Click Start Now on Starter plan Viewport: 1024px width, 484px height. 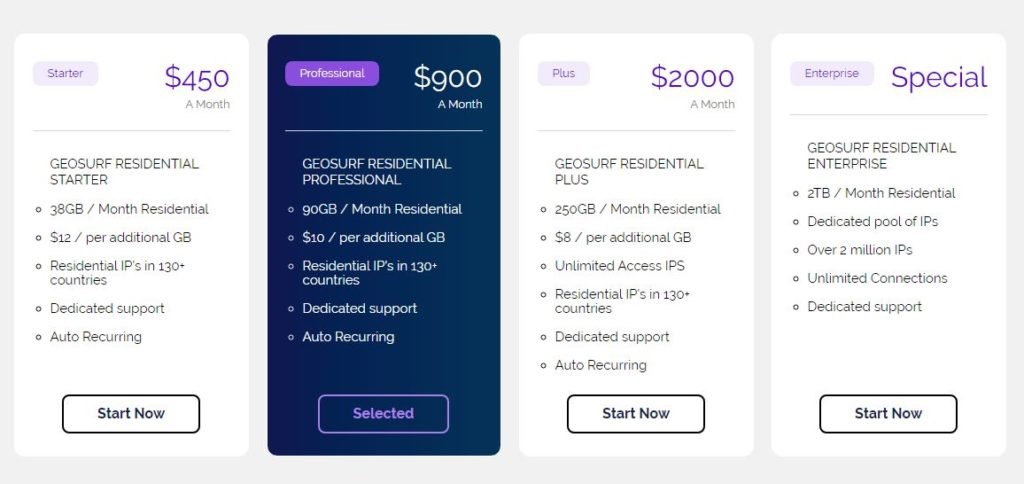coord(131,413)
